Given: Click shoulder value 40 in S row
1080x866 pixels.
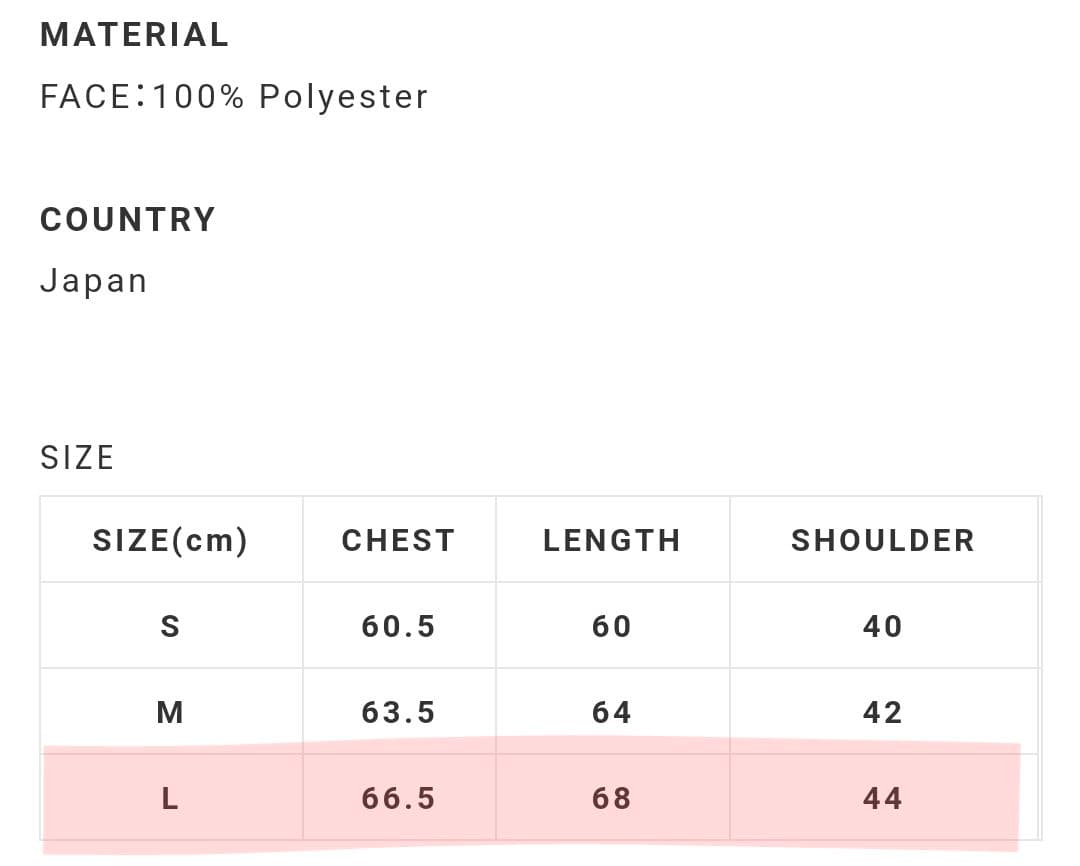Looking at the screenshot, I should 883,627.
